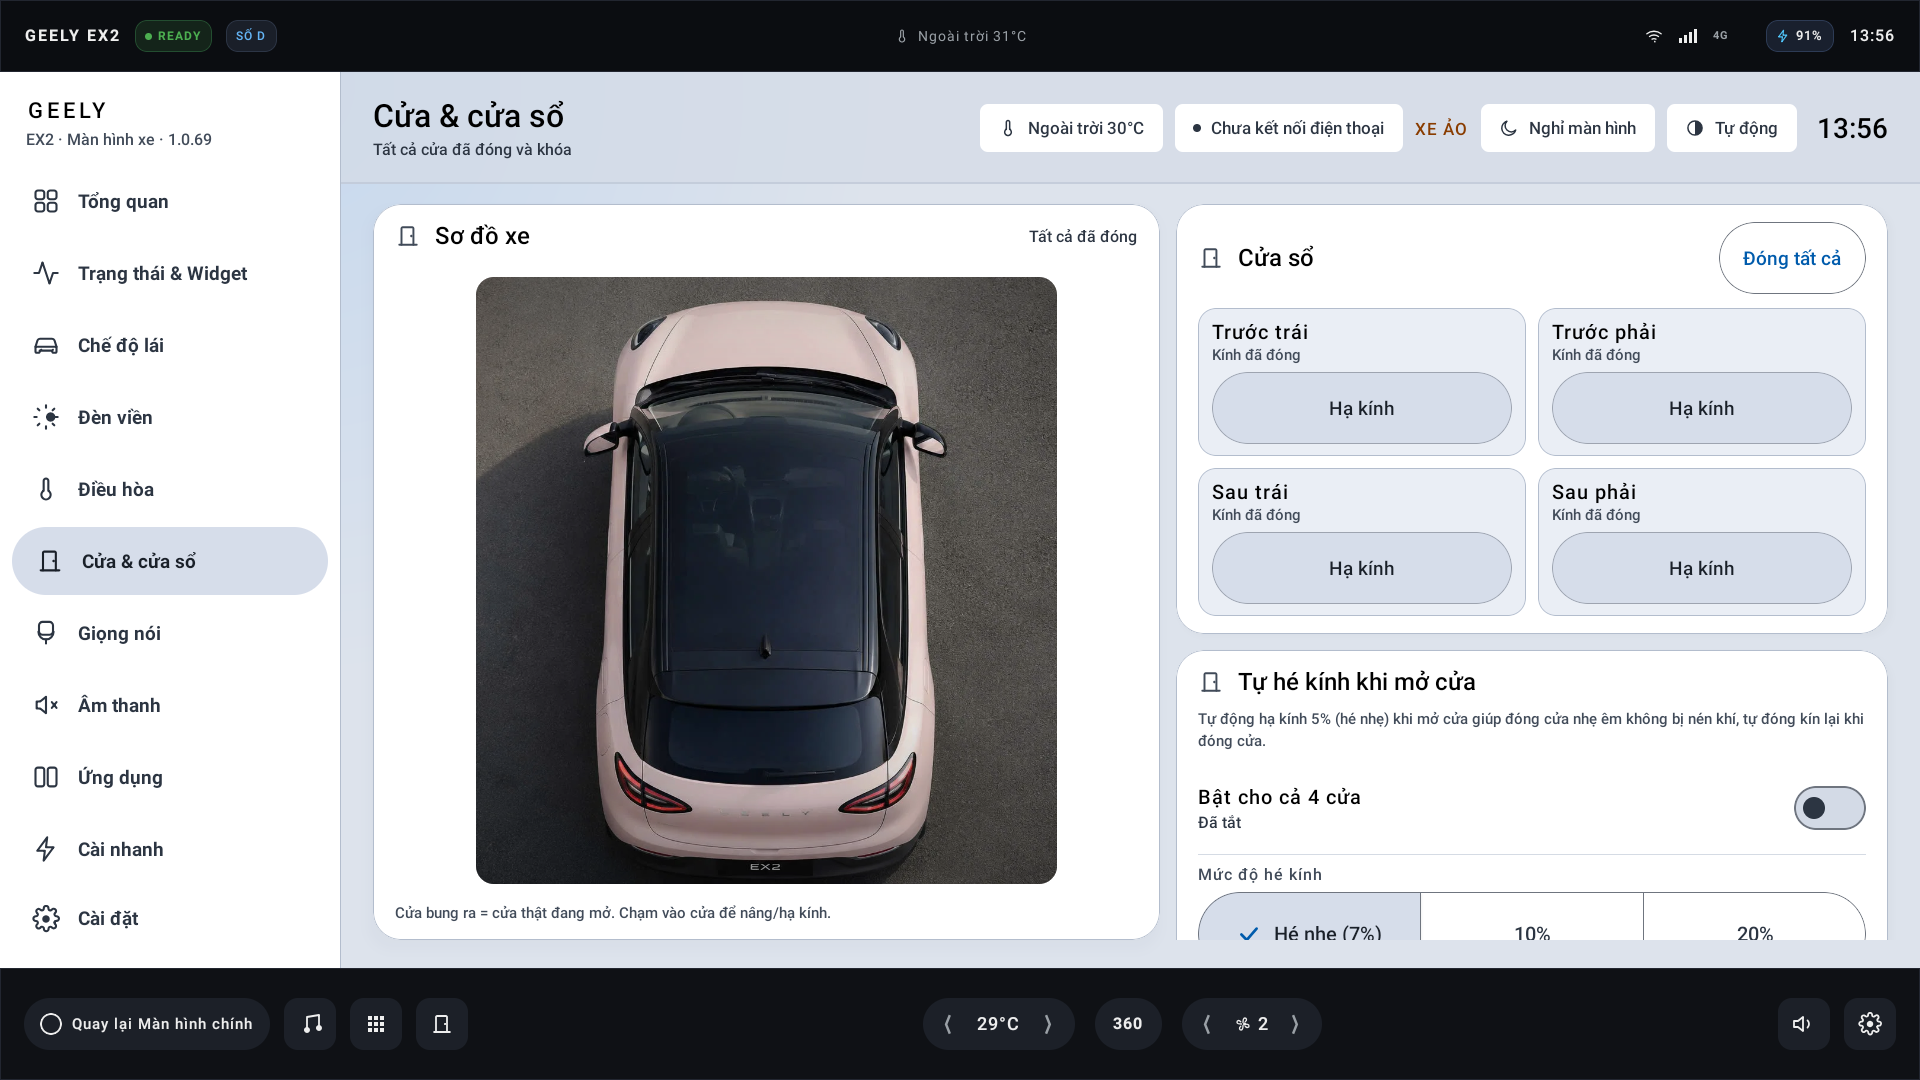Select the 10% window opening level
Image resolution: width=1920 pixels, height=1080 pixels.
click(1532, 917)
